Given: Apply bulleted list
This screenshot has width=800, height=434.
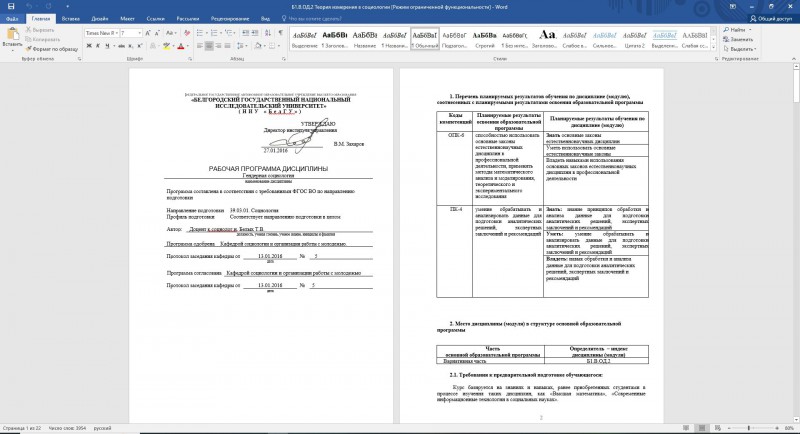Looking at the screenshot, I should (x=202, y=33).
